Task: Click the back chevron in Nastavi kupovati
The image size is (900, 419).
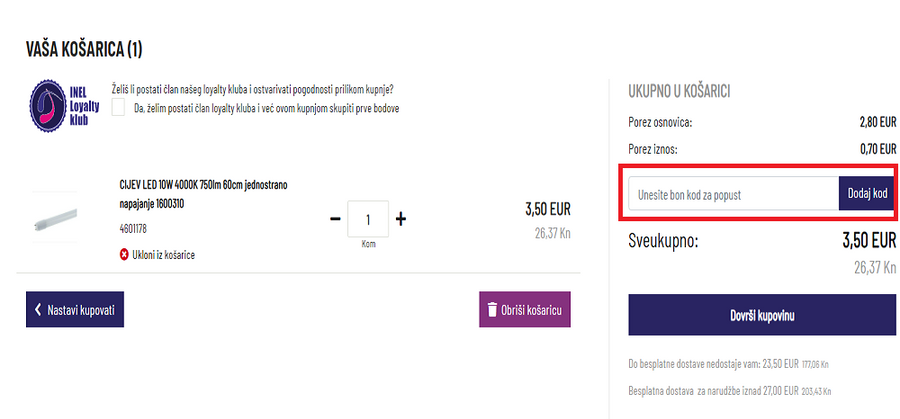Action: [38, 310]
